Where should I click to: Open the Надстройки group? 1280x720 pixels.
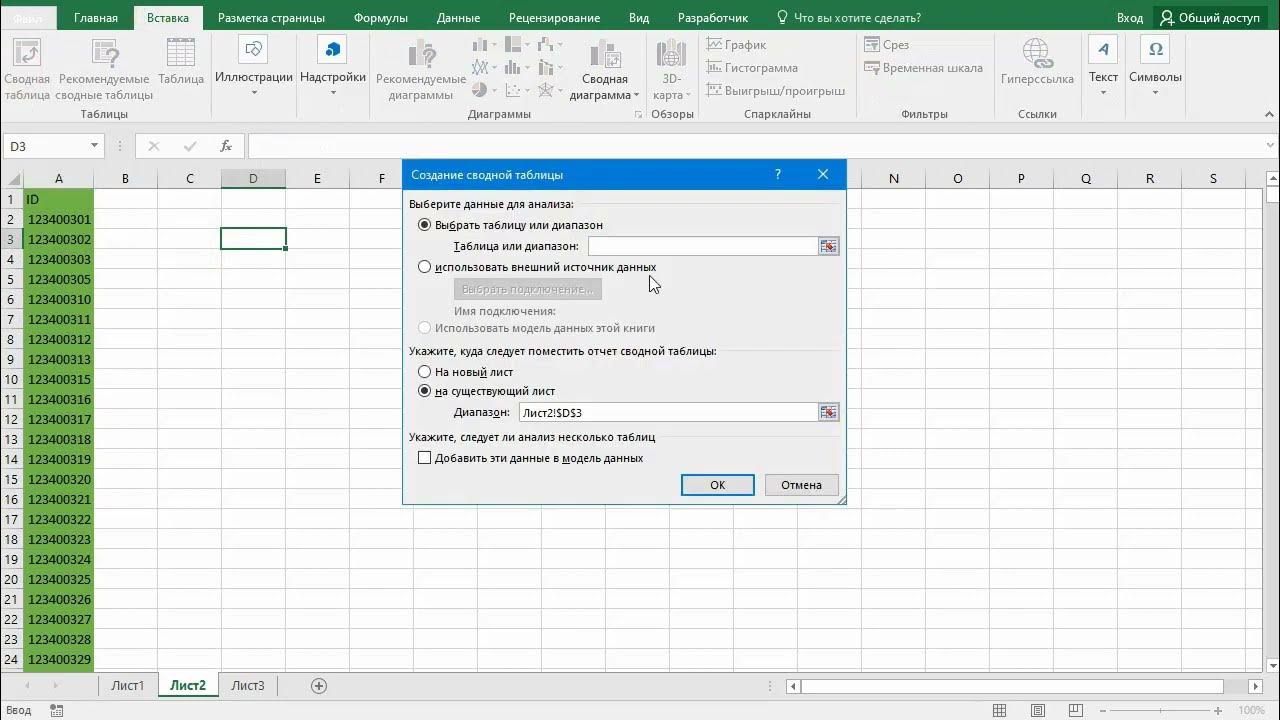(333, 67)
